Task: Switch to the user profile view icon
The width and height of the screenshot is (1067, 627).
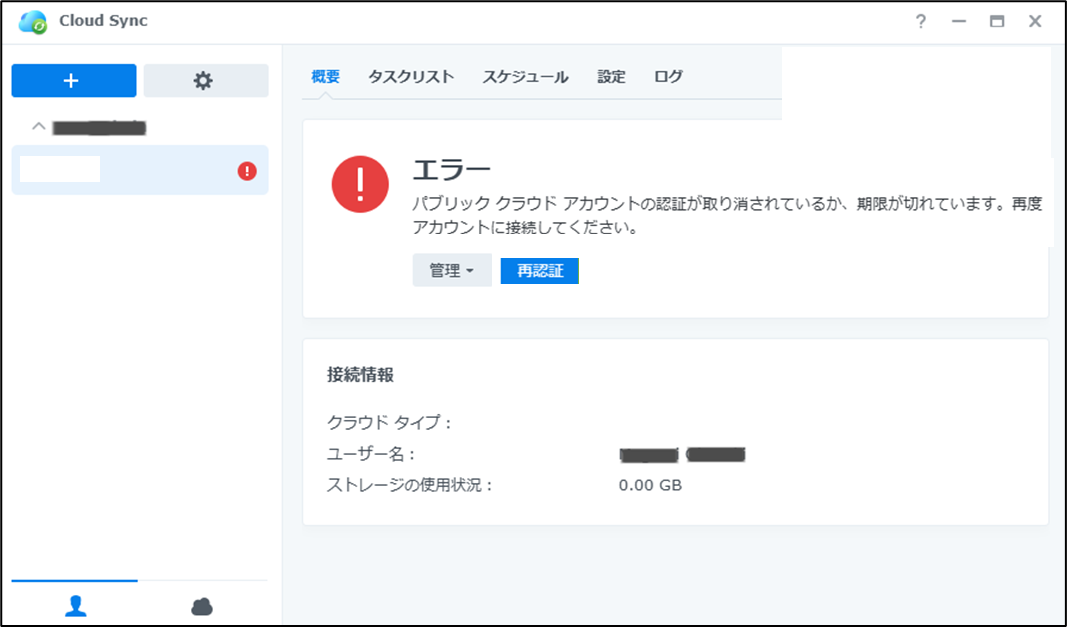Action: click(x=75, y=605)
